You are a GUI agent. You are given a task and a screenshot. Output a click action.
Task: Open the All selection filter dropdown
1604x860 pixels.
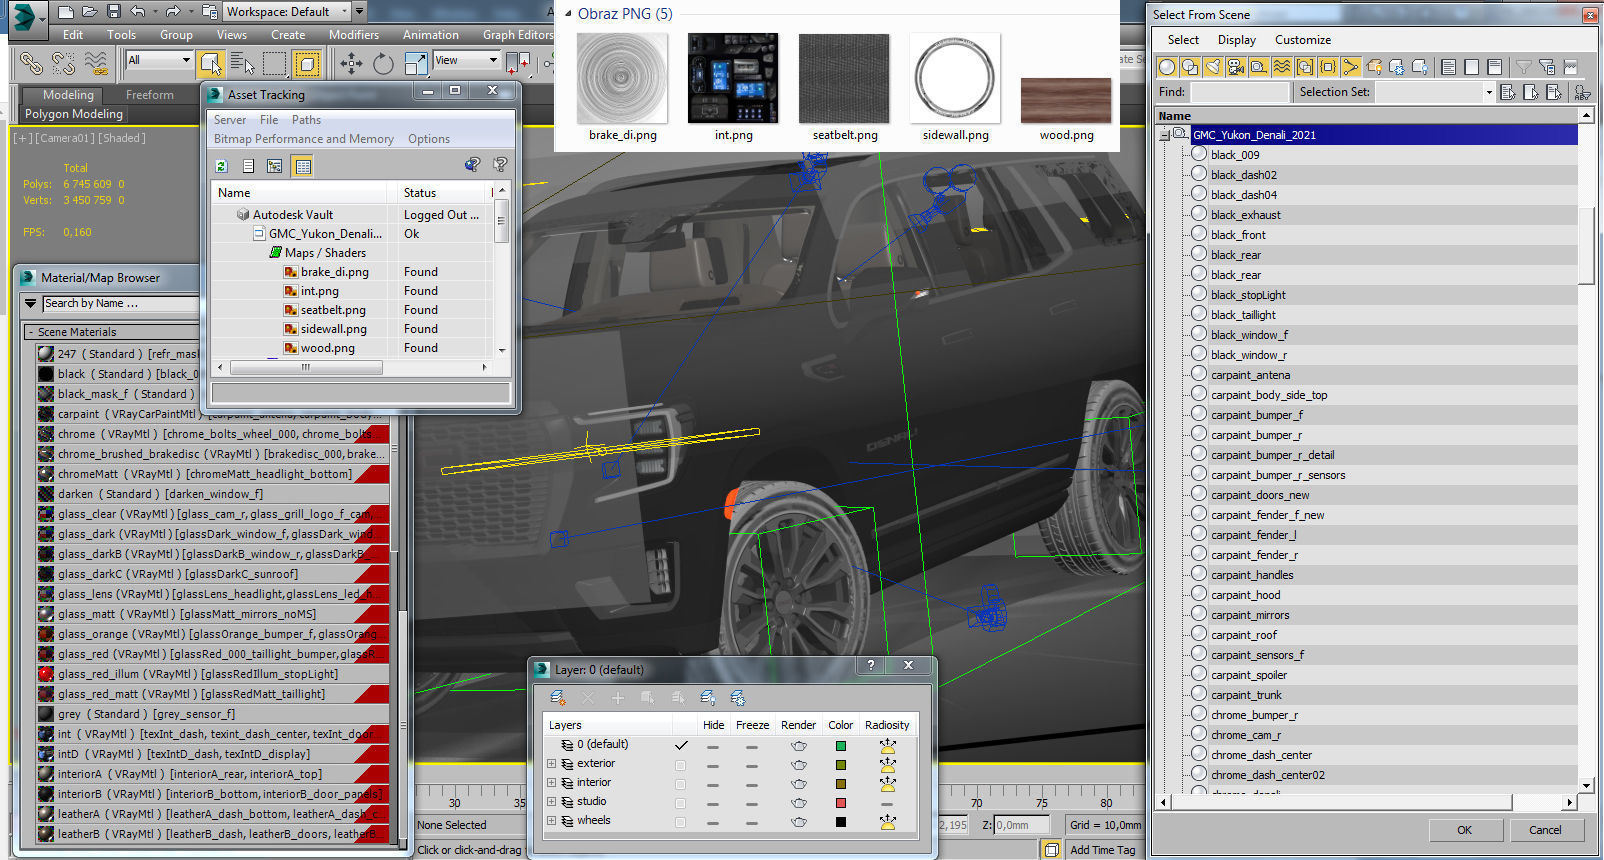[x=158, y=60]
